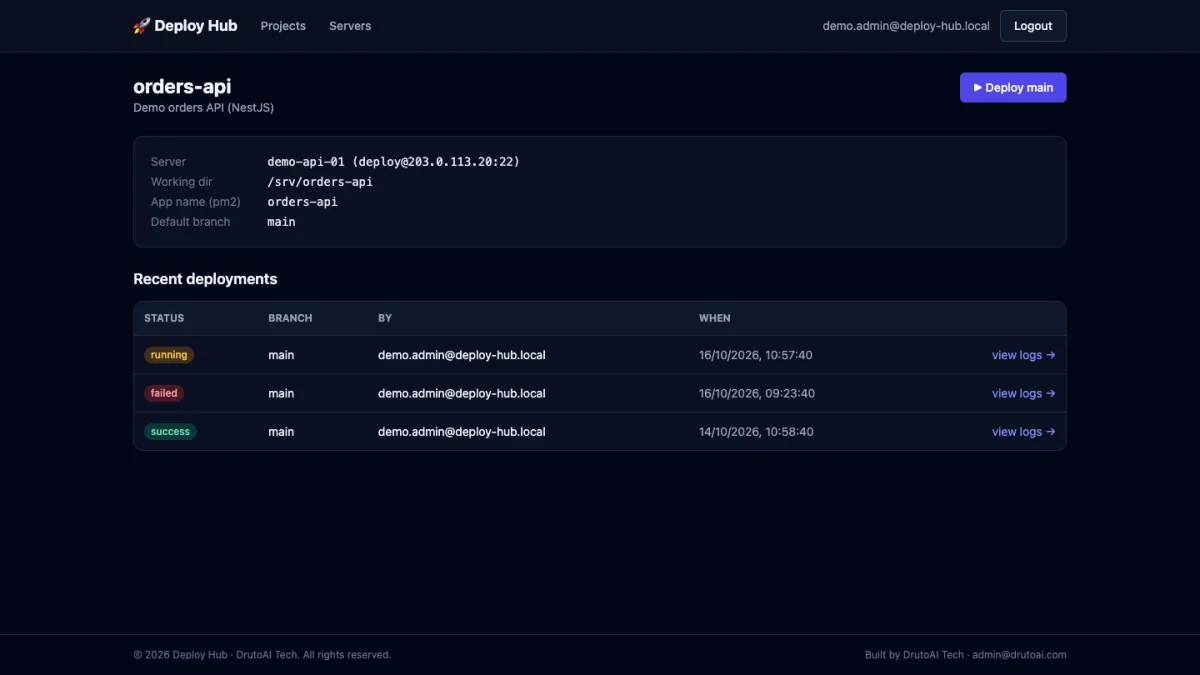Screen dimensions: 1200x675
Task: Click the Demo orders API (NestJS) subtitle
Action: click(x=203, y=107)
